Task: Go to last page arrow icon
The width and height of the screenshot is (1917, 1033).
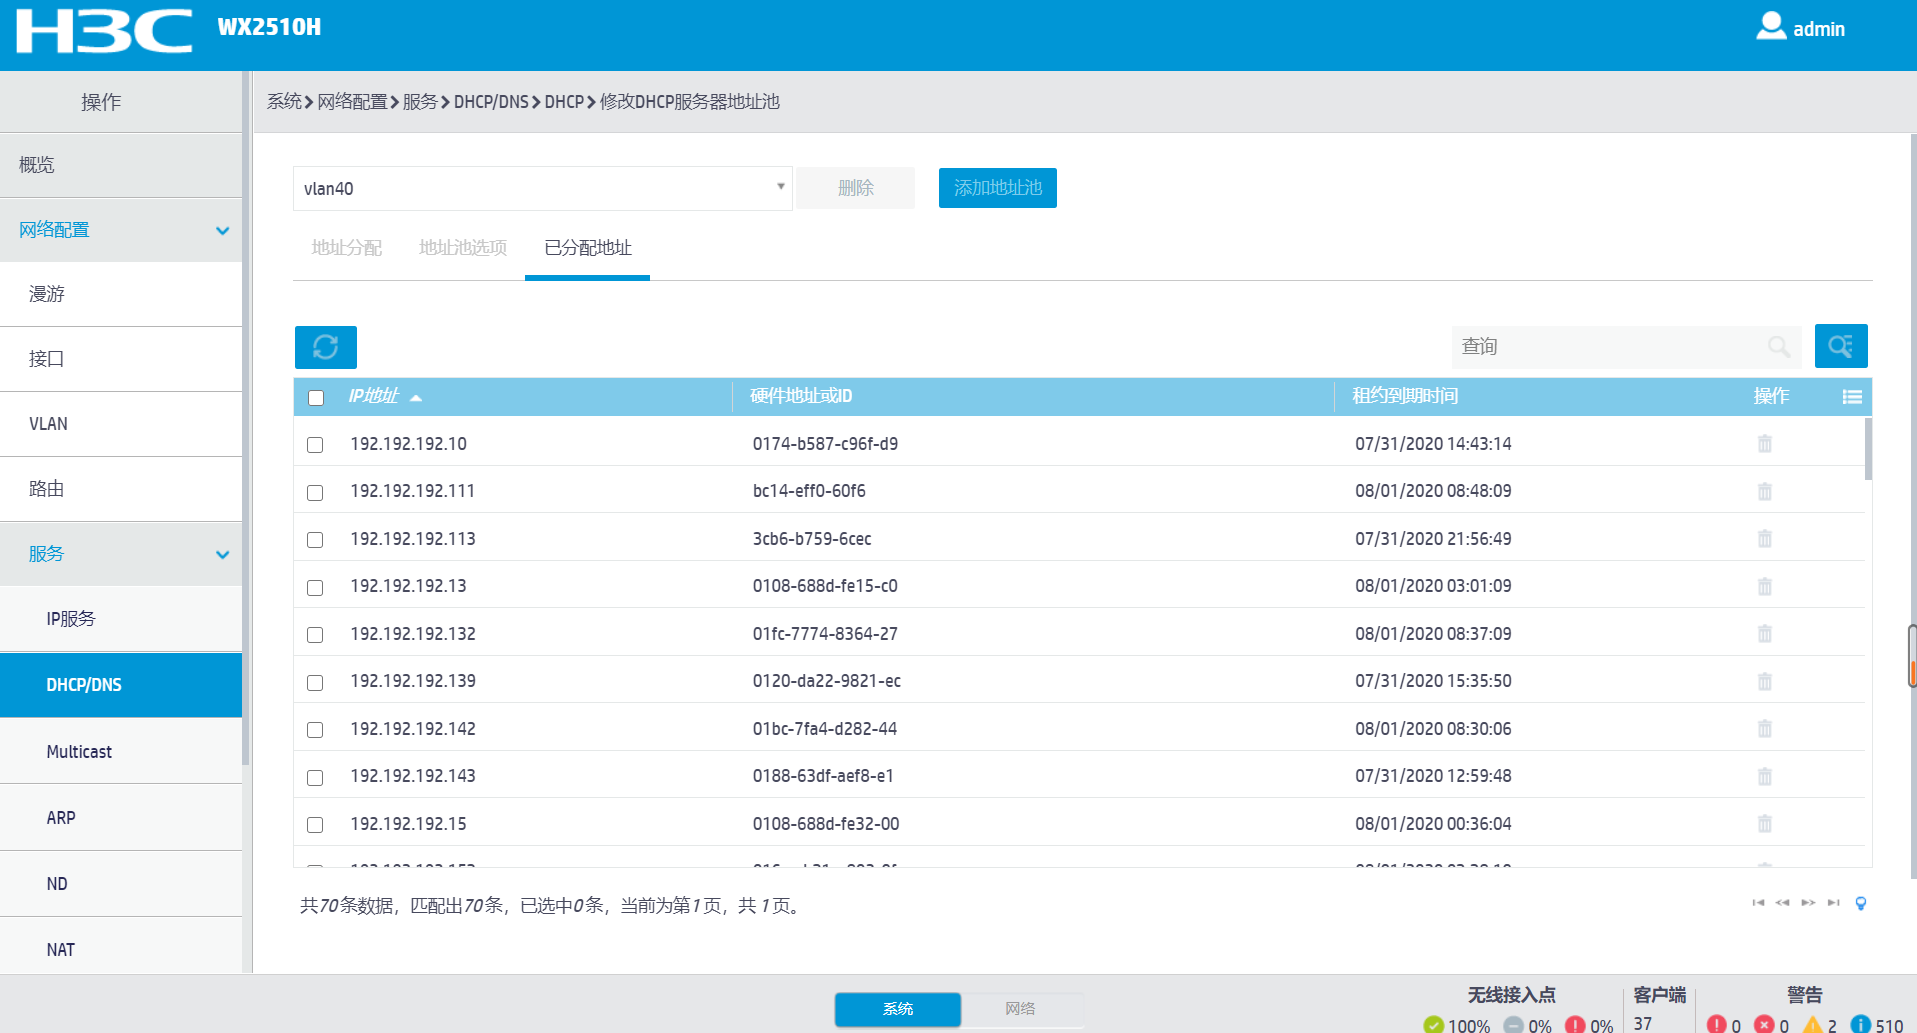Action: point(1833,903)
